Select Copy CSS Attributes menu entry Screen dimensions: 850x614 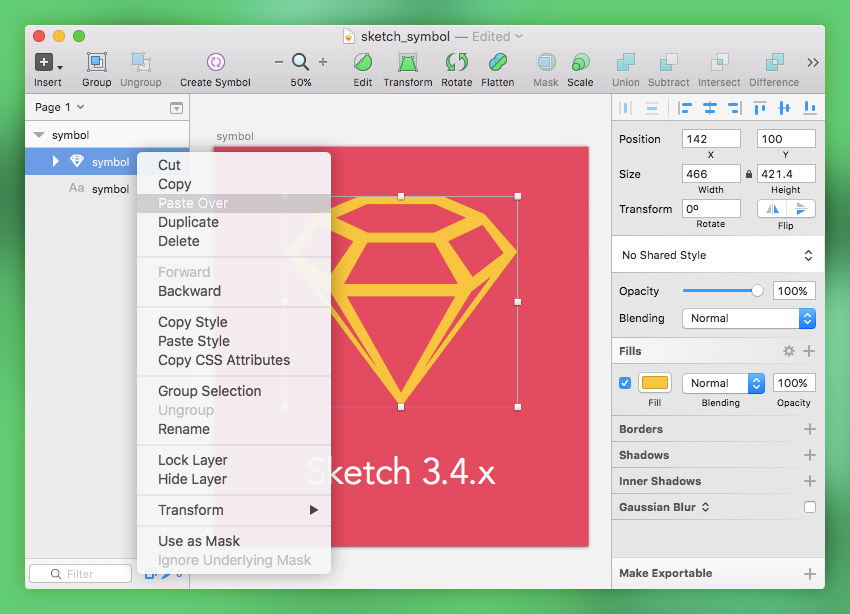click(224, 360)
